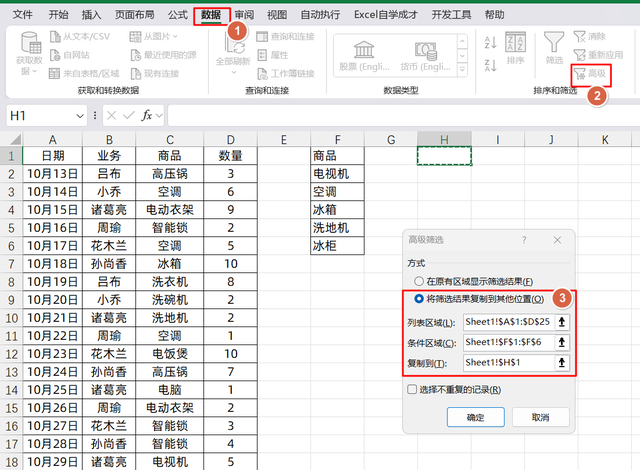Collapse dialog via 复制到 range picker arrow

[x=562, y=363]
